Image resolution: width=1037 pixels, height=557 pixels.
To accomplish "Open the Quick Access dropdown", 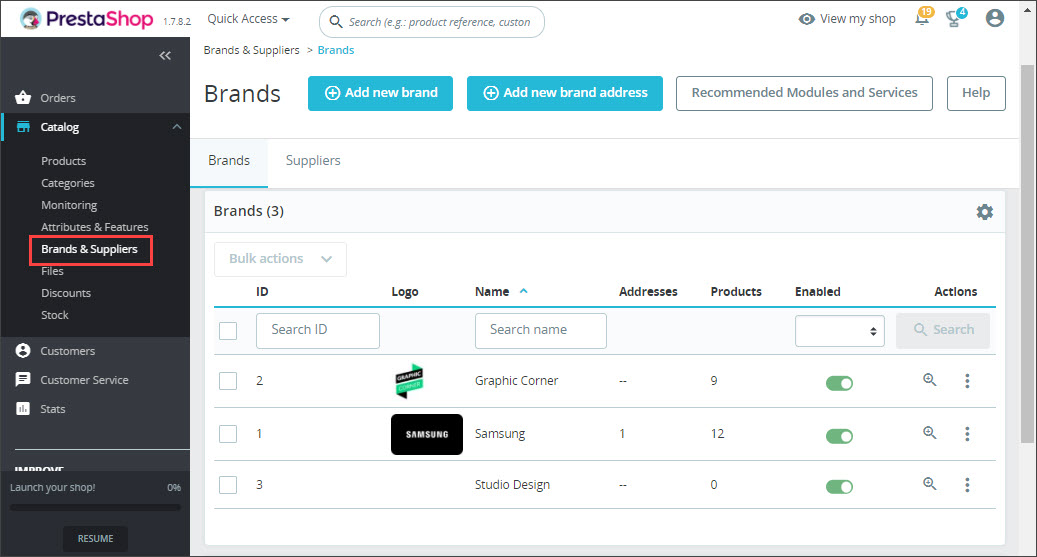I will [248, 19].
